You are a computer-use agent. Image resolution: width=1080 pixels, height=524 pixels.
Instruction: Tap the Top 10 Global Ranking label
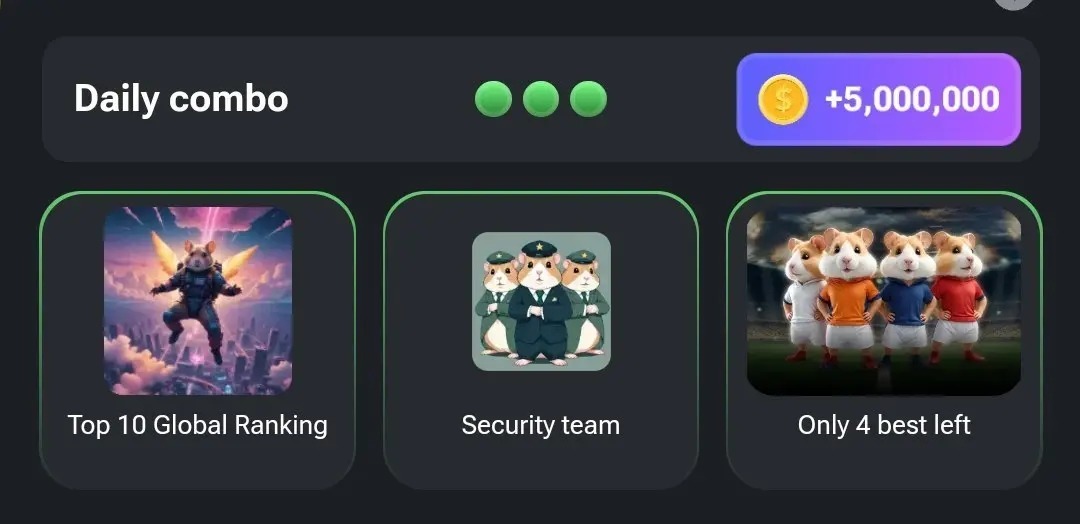tap(198, 425)
